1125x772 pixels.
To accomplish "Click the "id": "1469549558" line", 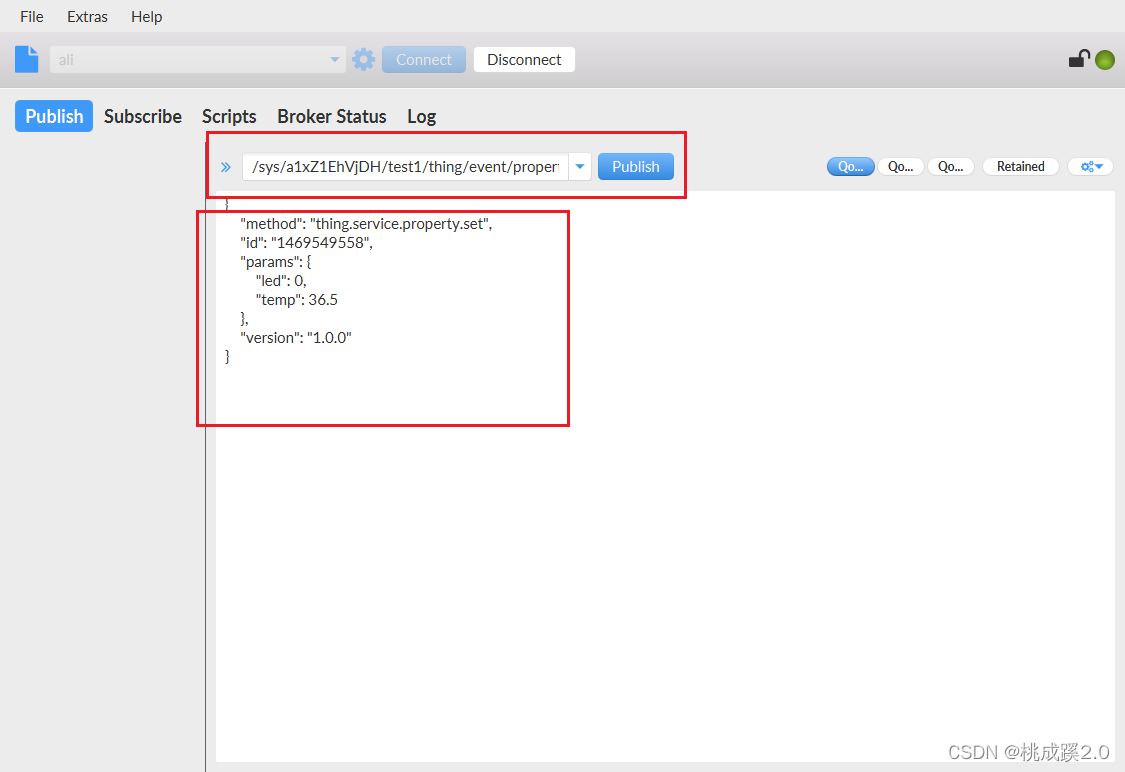I will point(306,243).
